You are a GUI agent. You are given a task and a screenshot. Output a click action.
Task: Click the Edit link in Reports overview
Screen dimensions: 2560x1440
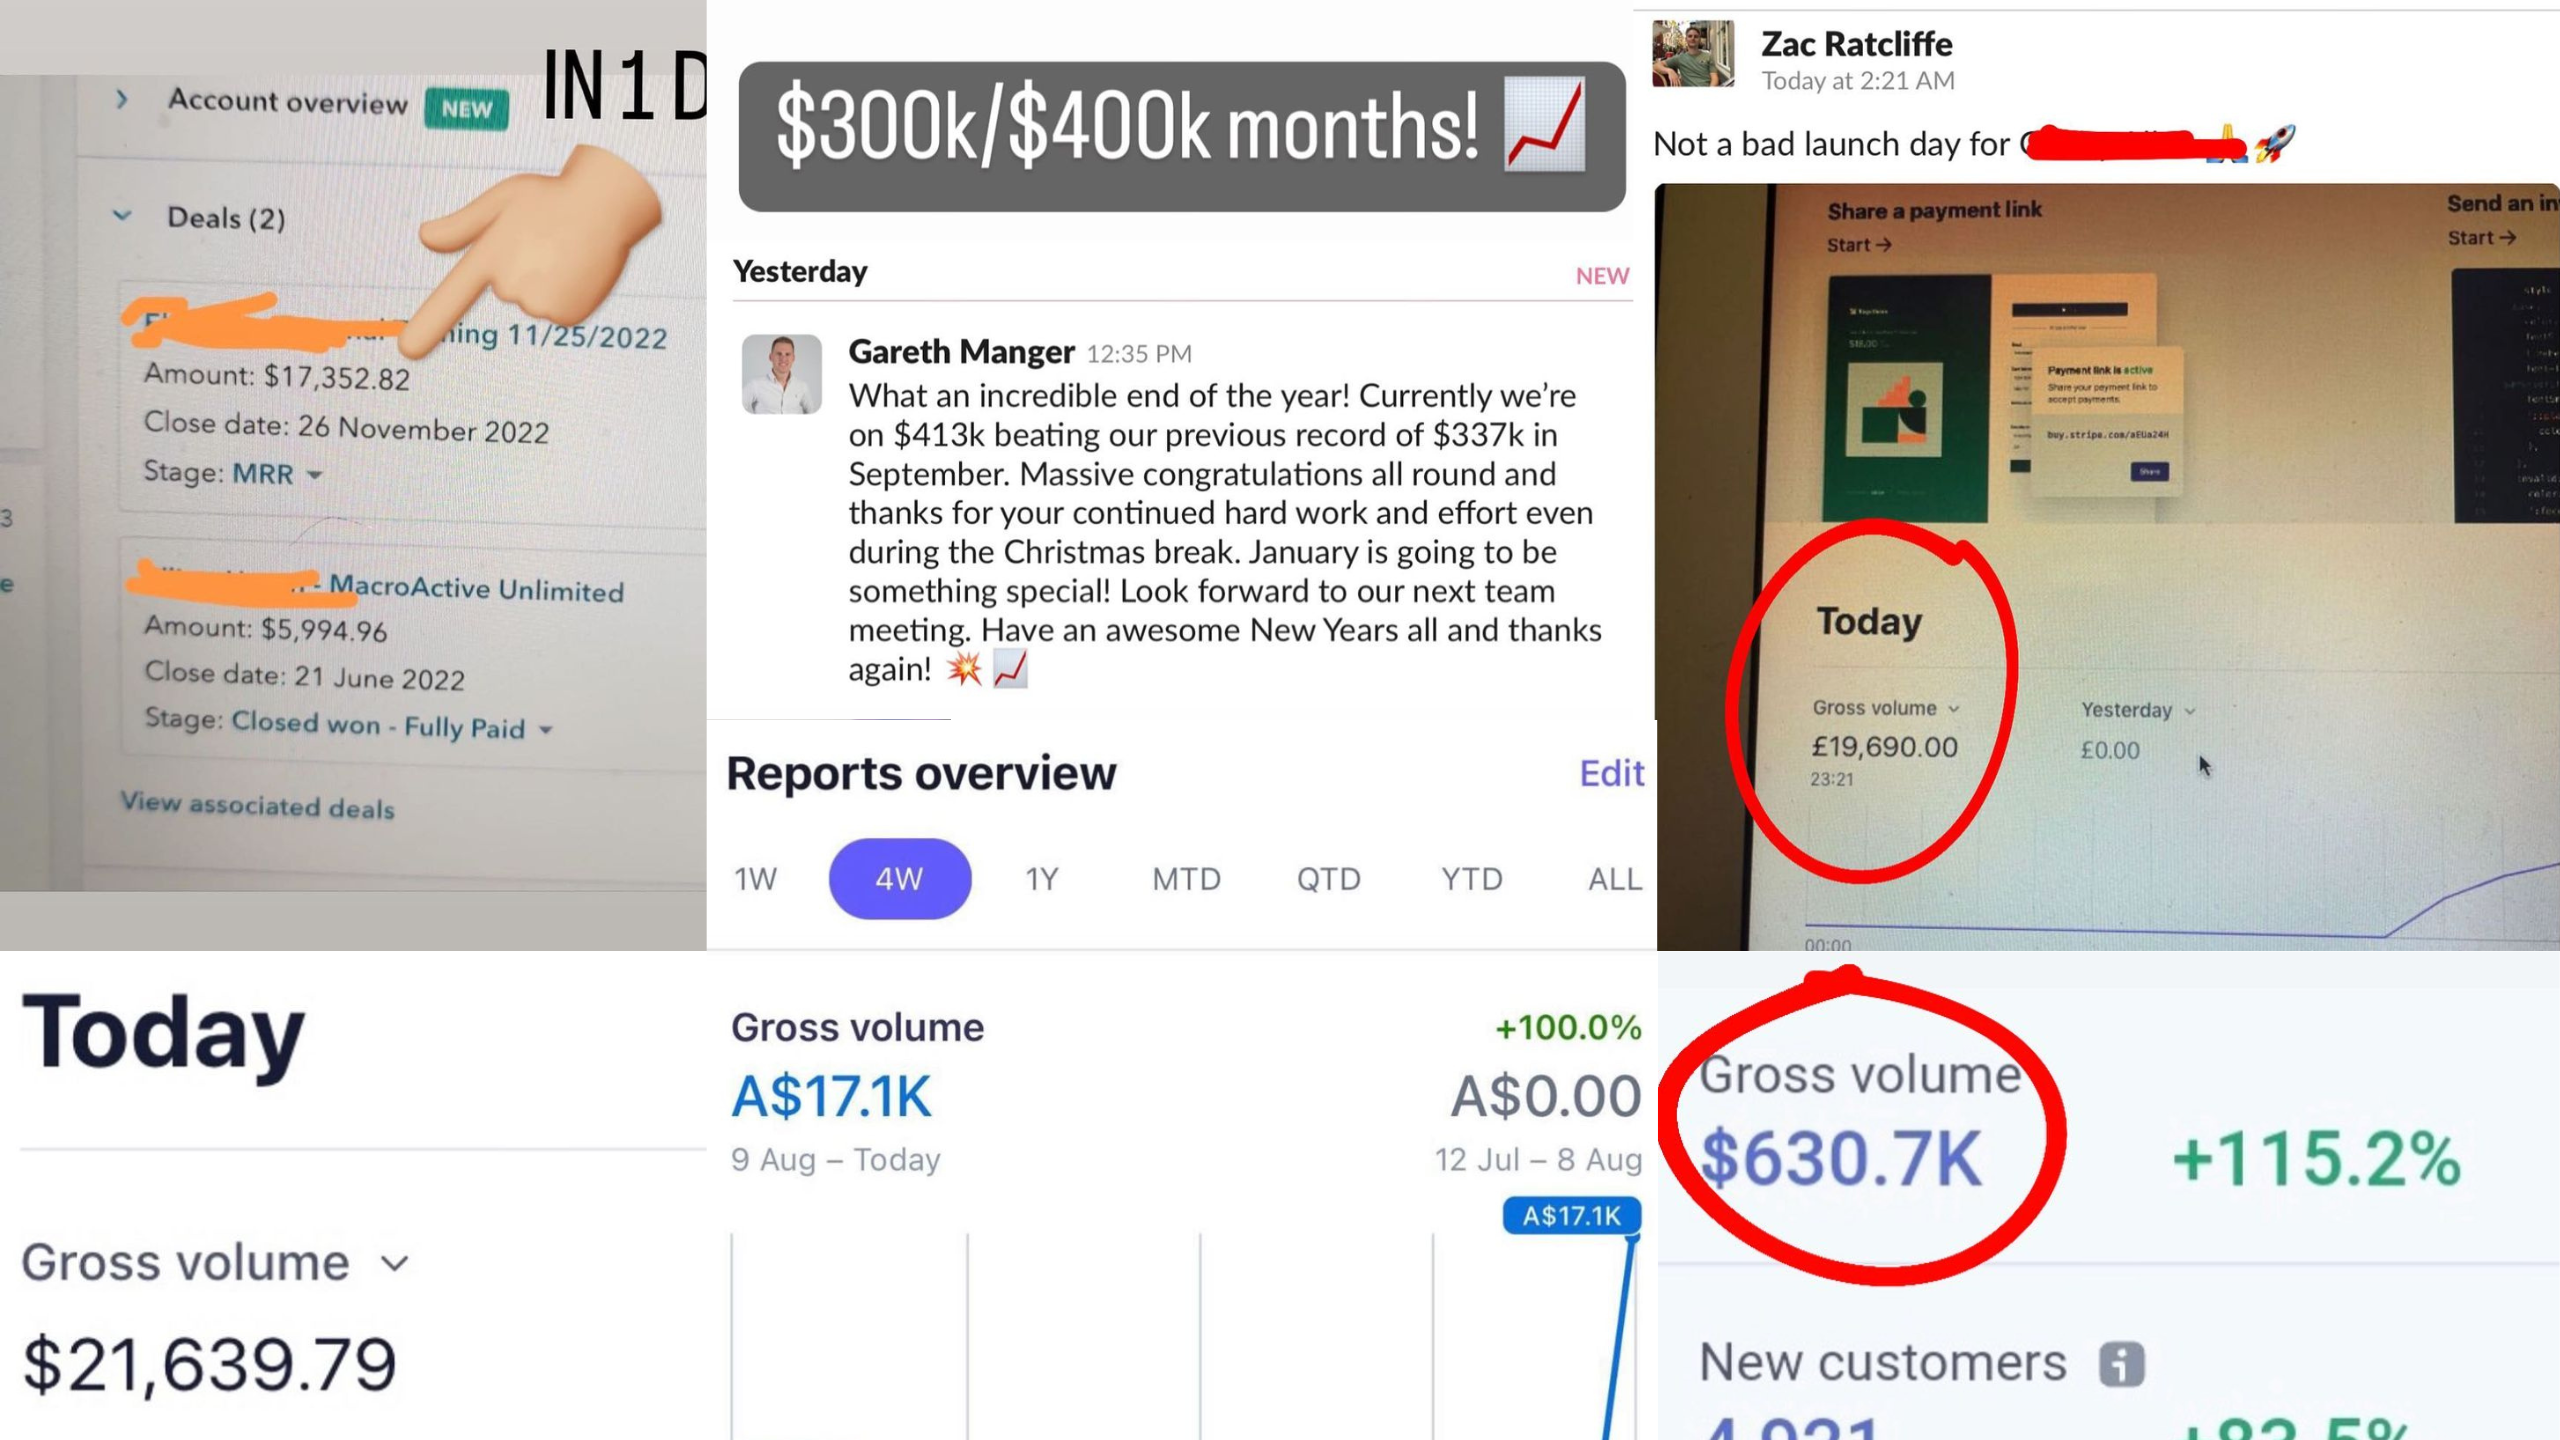tap(1611, 773)
